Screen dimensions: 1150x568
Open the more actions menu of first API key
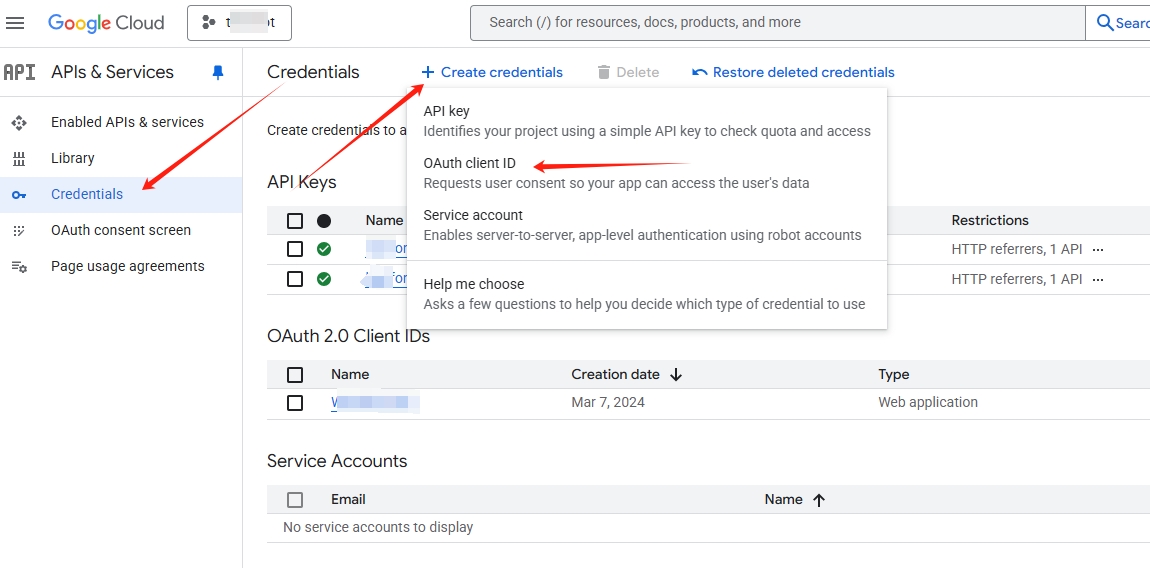(x=1098, y=250)
